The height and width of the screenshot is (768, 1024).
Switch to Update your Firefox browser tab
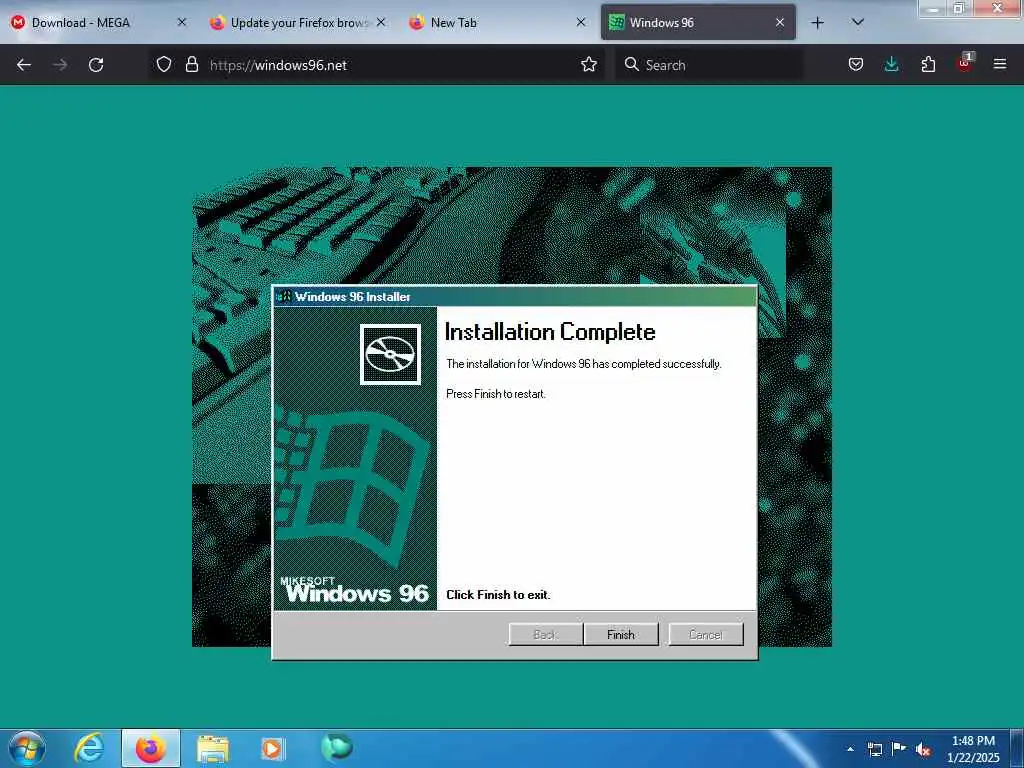[297, 23]
